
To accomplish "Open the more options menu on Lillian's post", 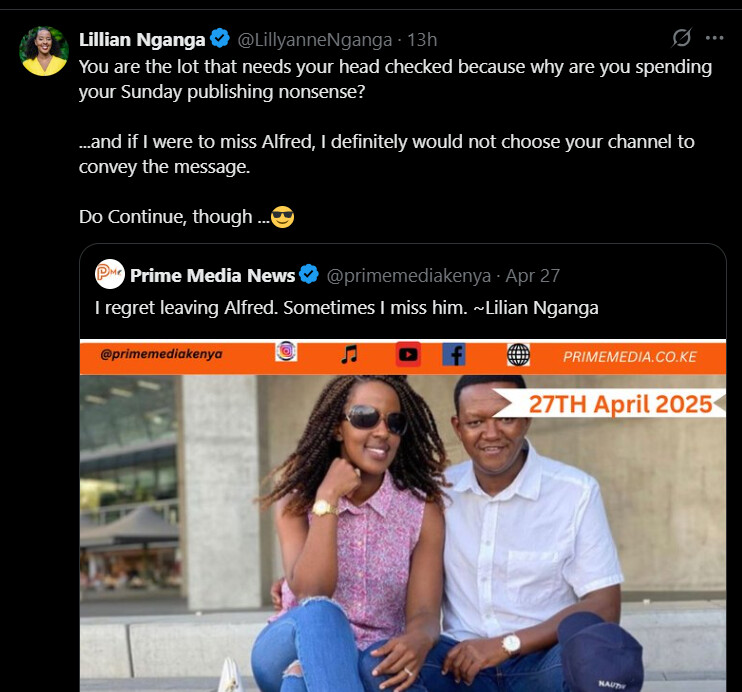I will point(714,38).
